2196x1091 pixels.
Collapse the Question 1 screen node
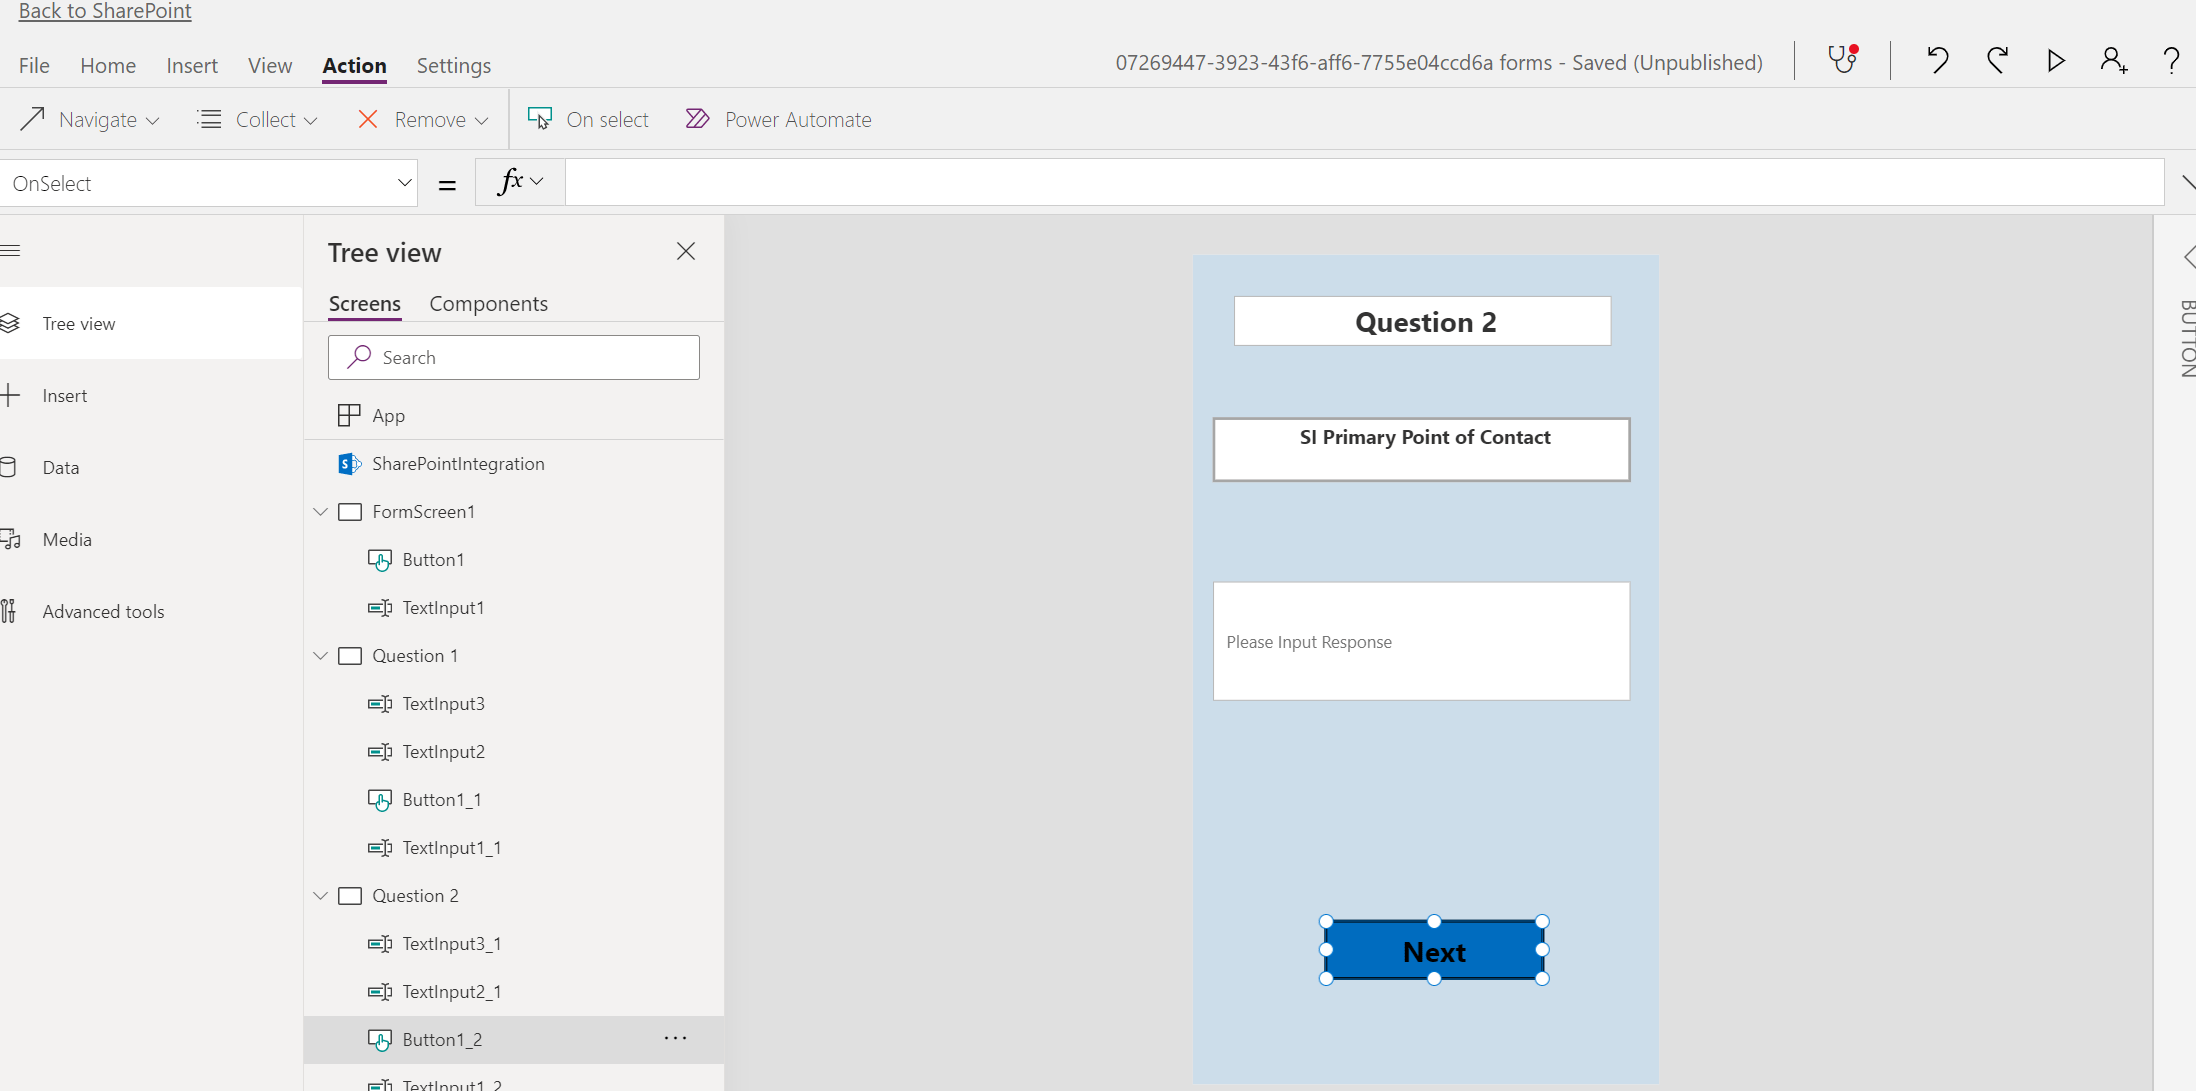click(x=321, y=655)
